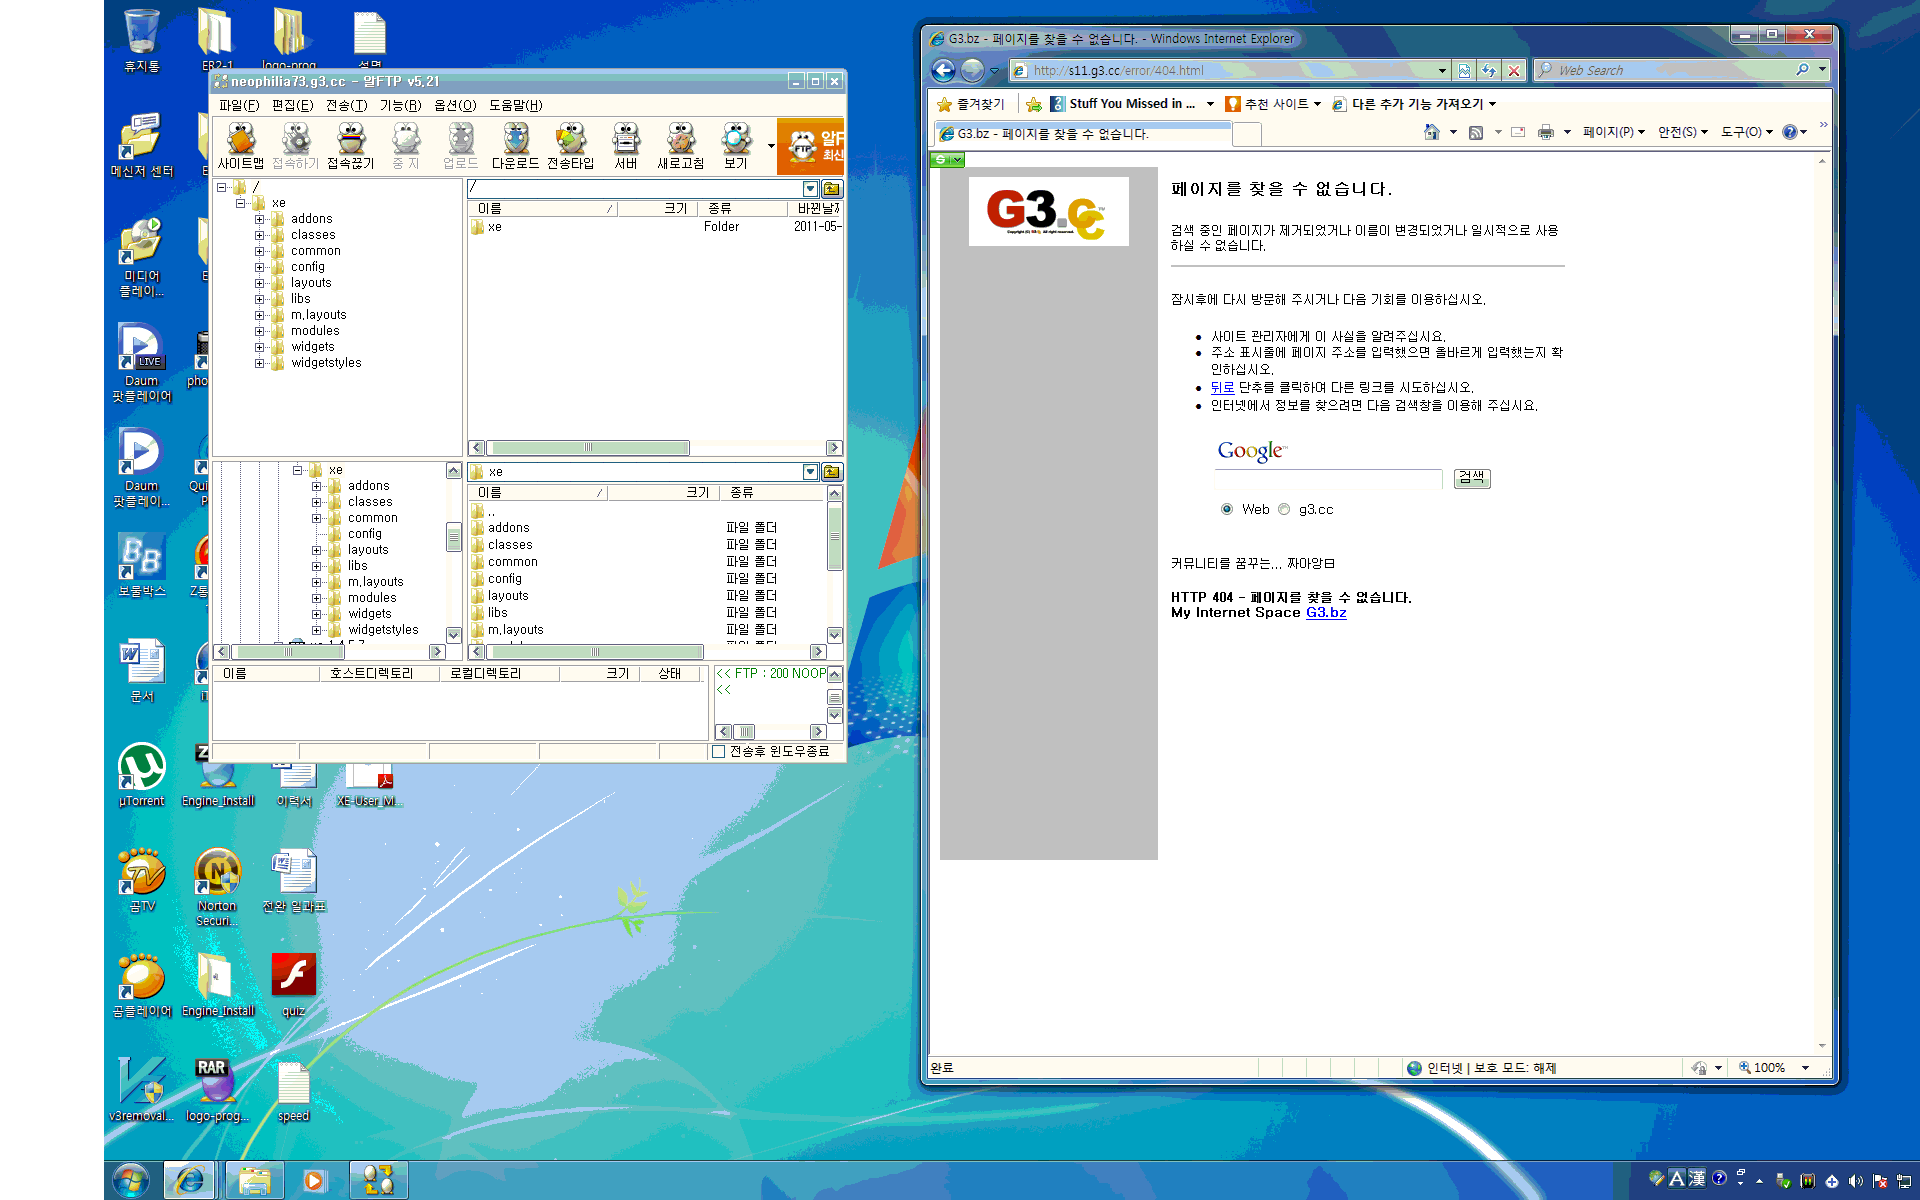
Task: Click the G3.bz link
Action: pos(1326,613)
